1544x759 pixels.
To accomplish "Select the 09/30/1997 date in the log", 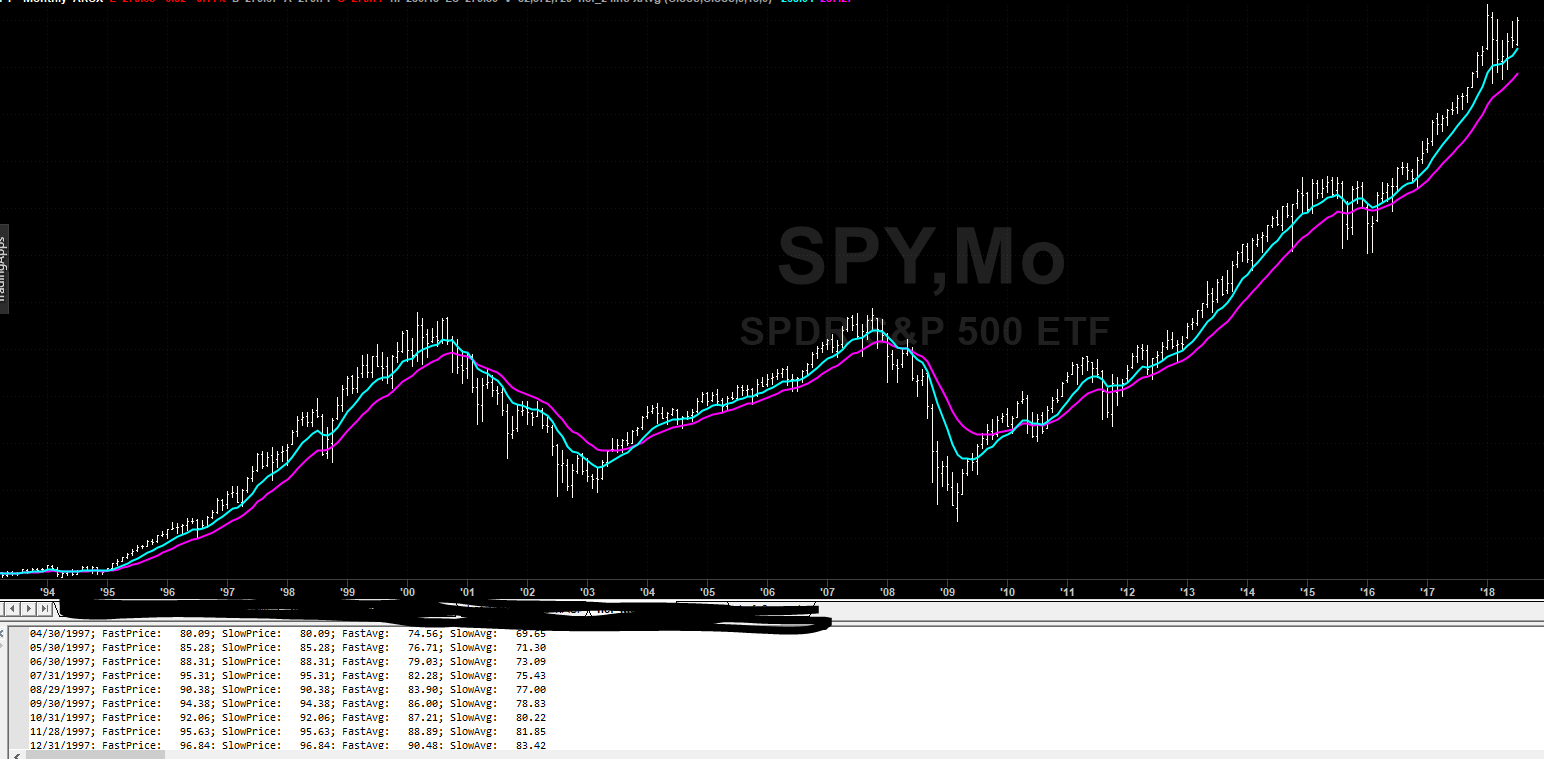I will 62,703.
